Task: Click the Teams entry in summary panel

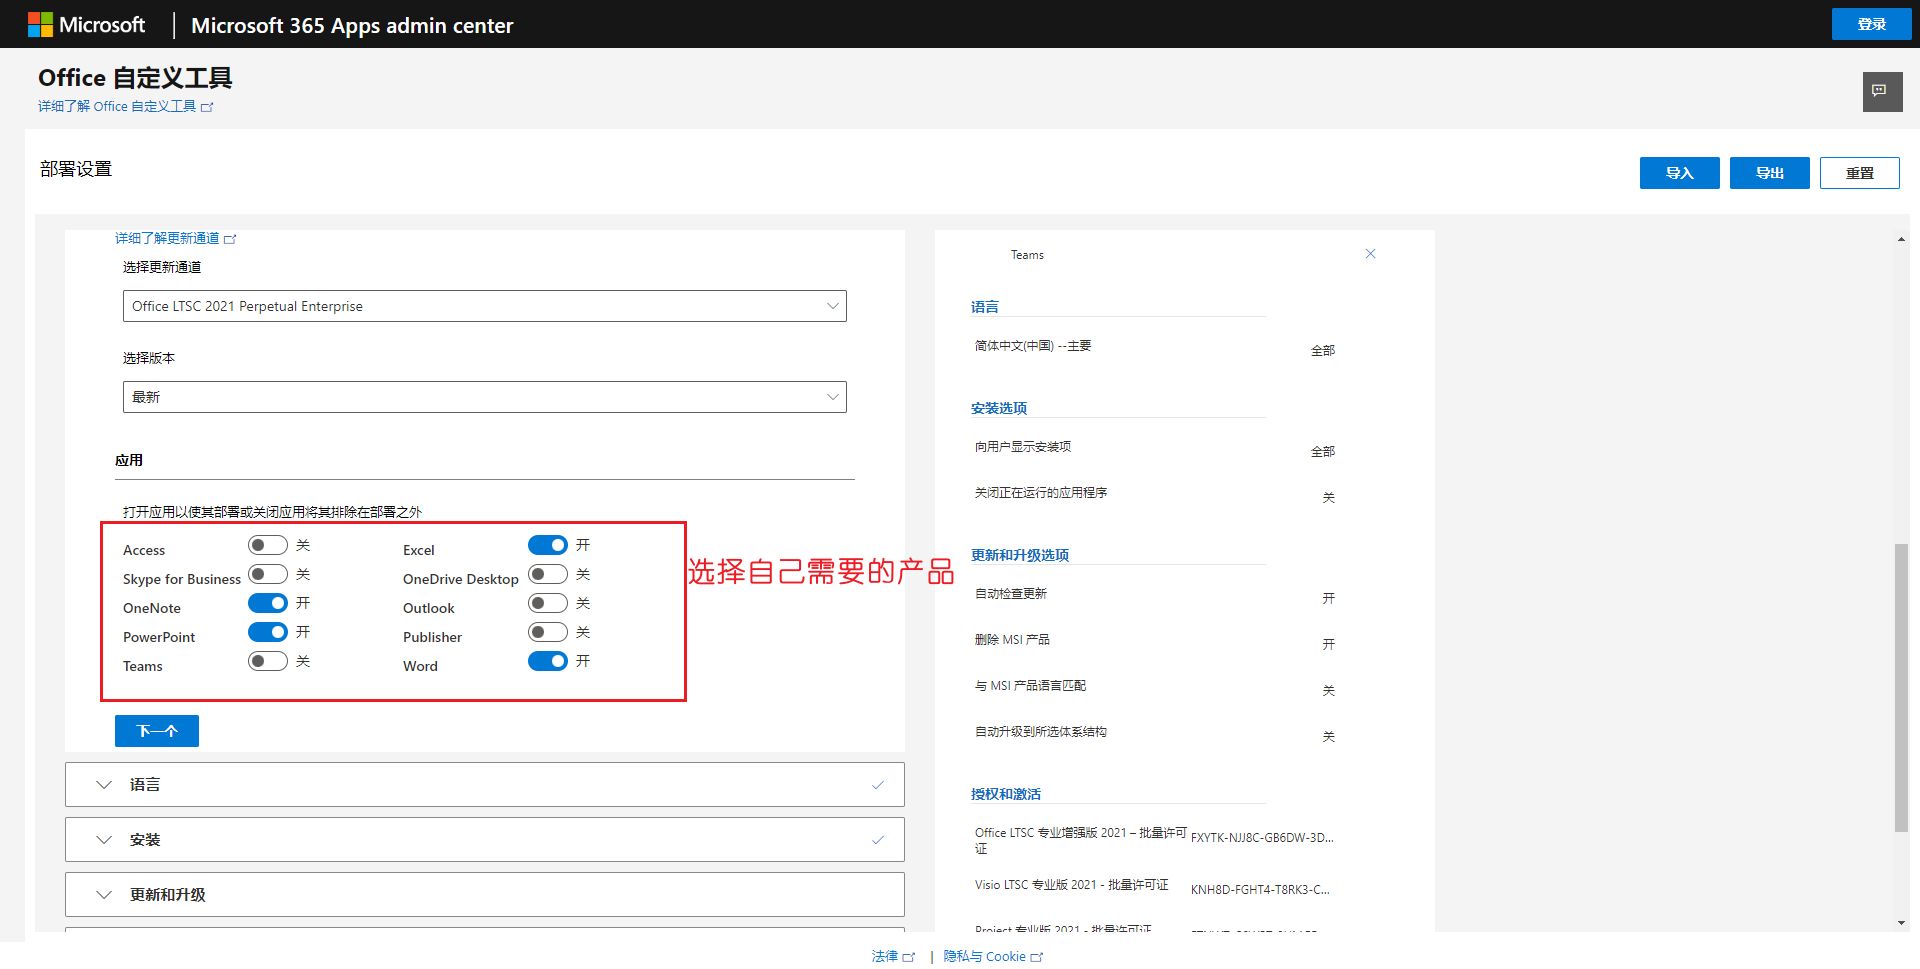Action: click(x=1027, y=255)
